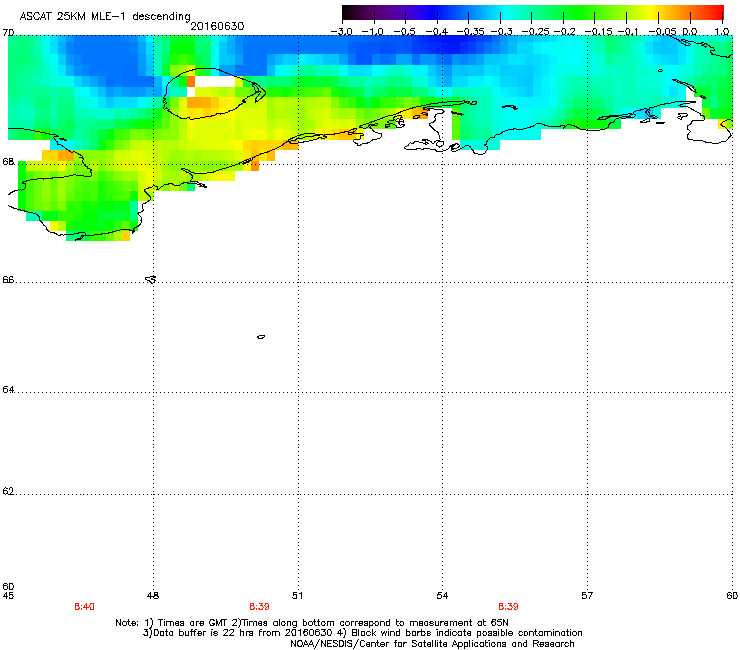This screenshot has width=740, height=650.
Task: Click the -0.25 color scale label
Action: click(x=535, y=32)
